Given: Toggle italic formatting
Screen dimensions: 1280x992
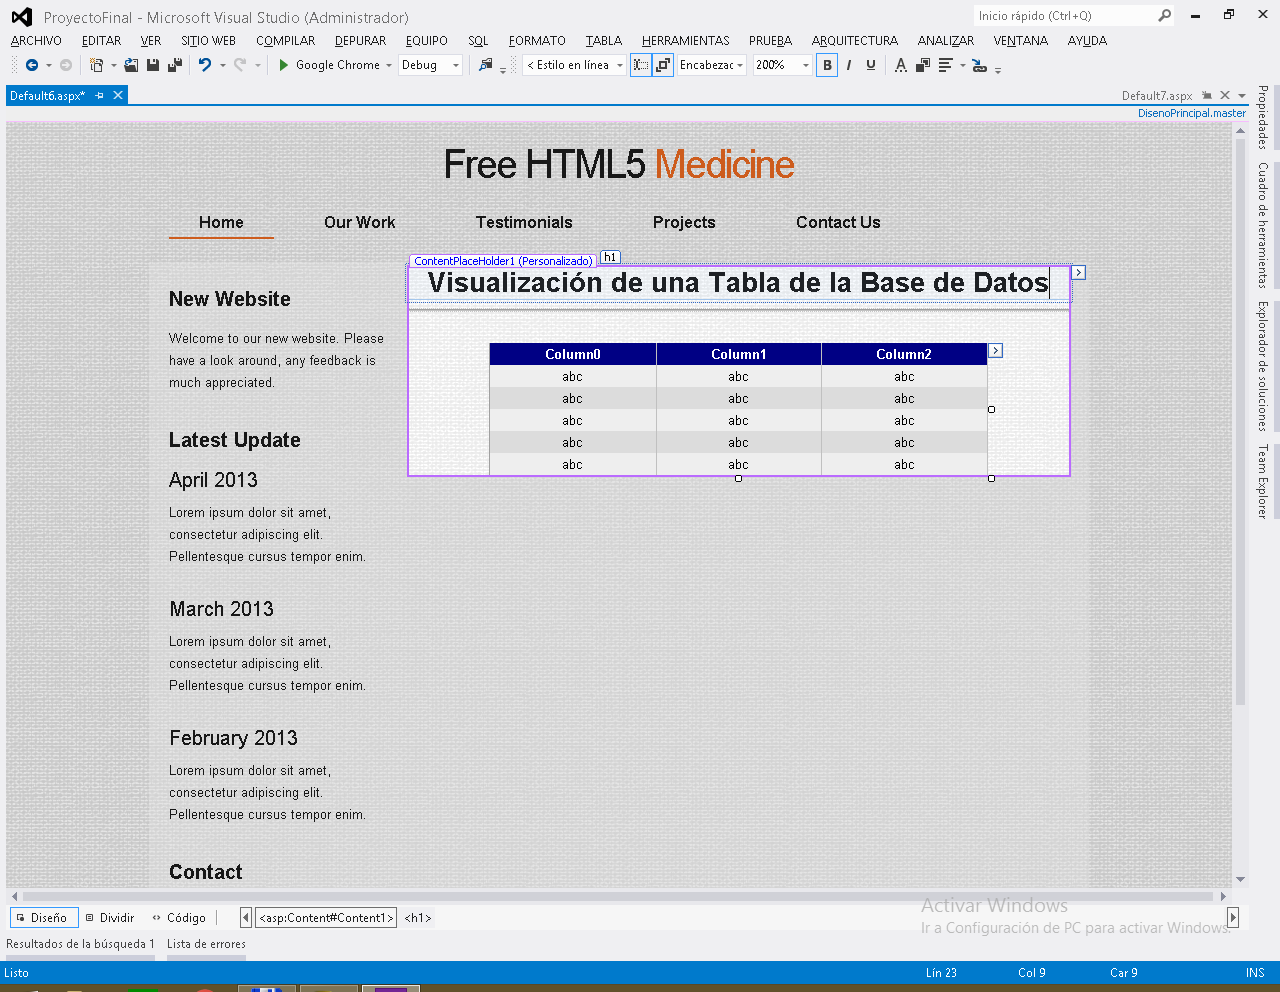Looking at the screenshot, I should pyautogui.click(x=848, y=64).
